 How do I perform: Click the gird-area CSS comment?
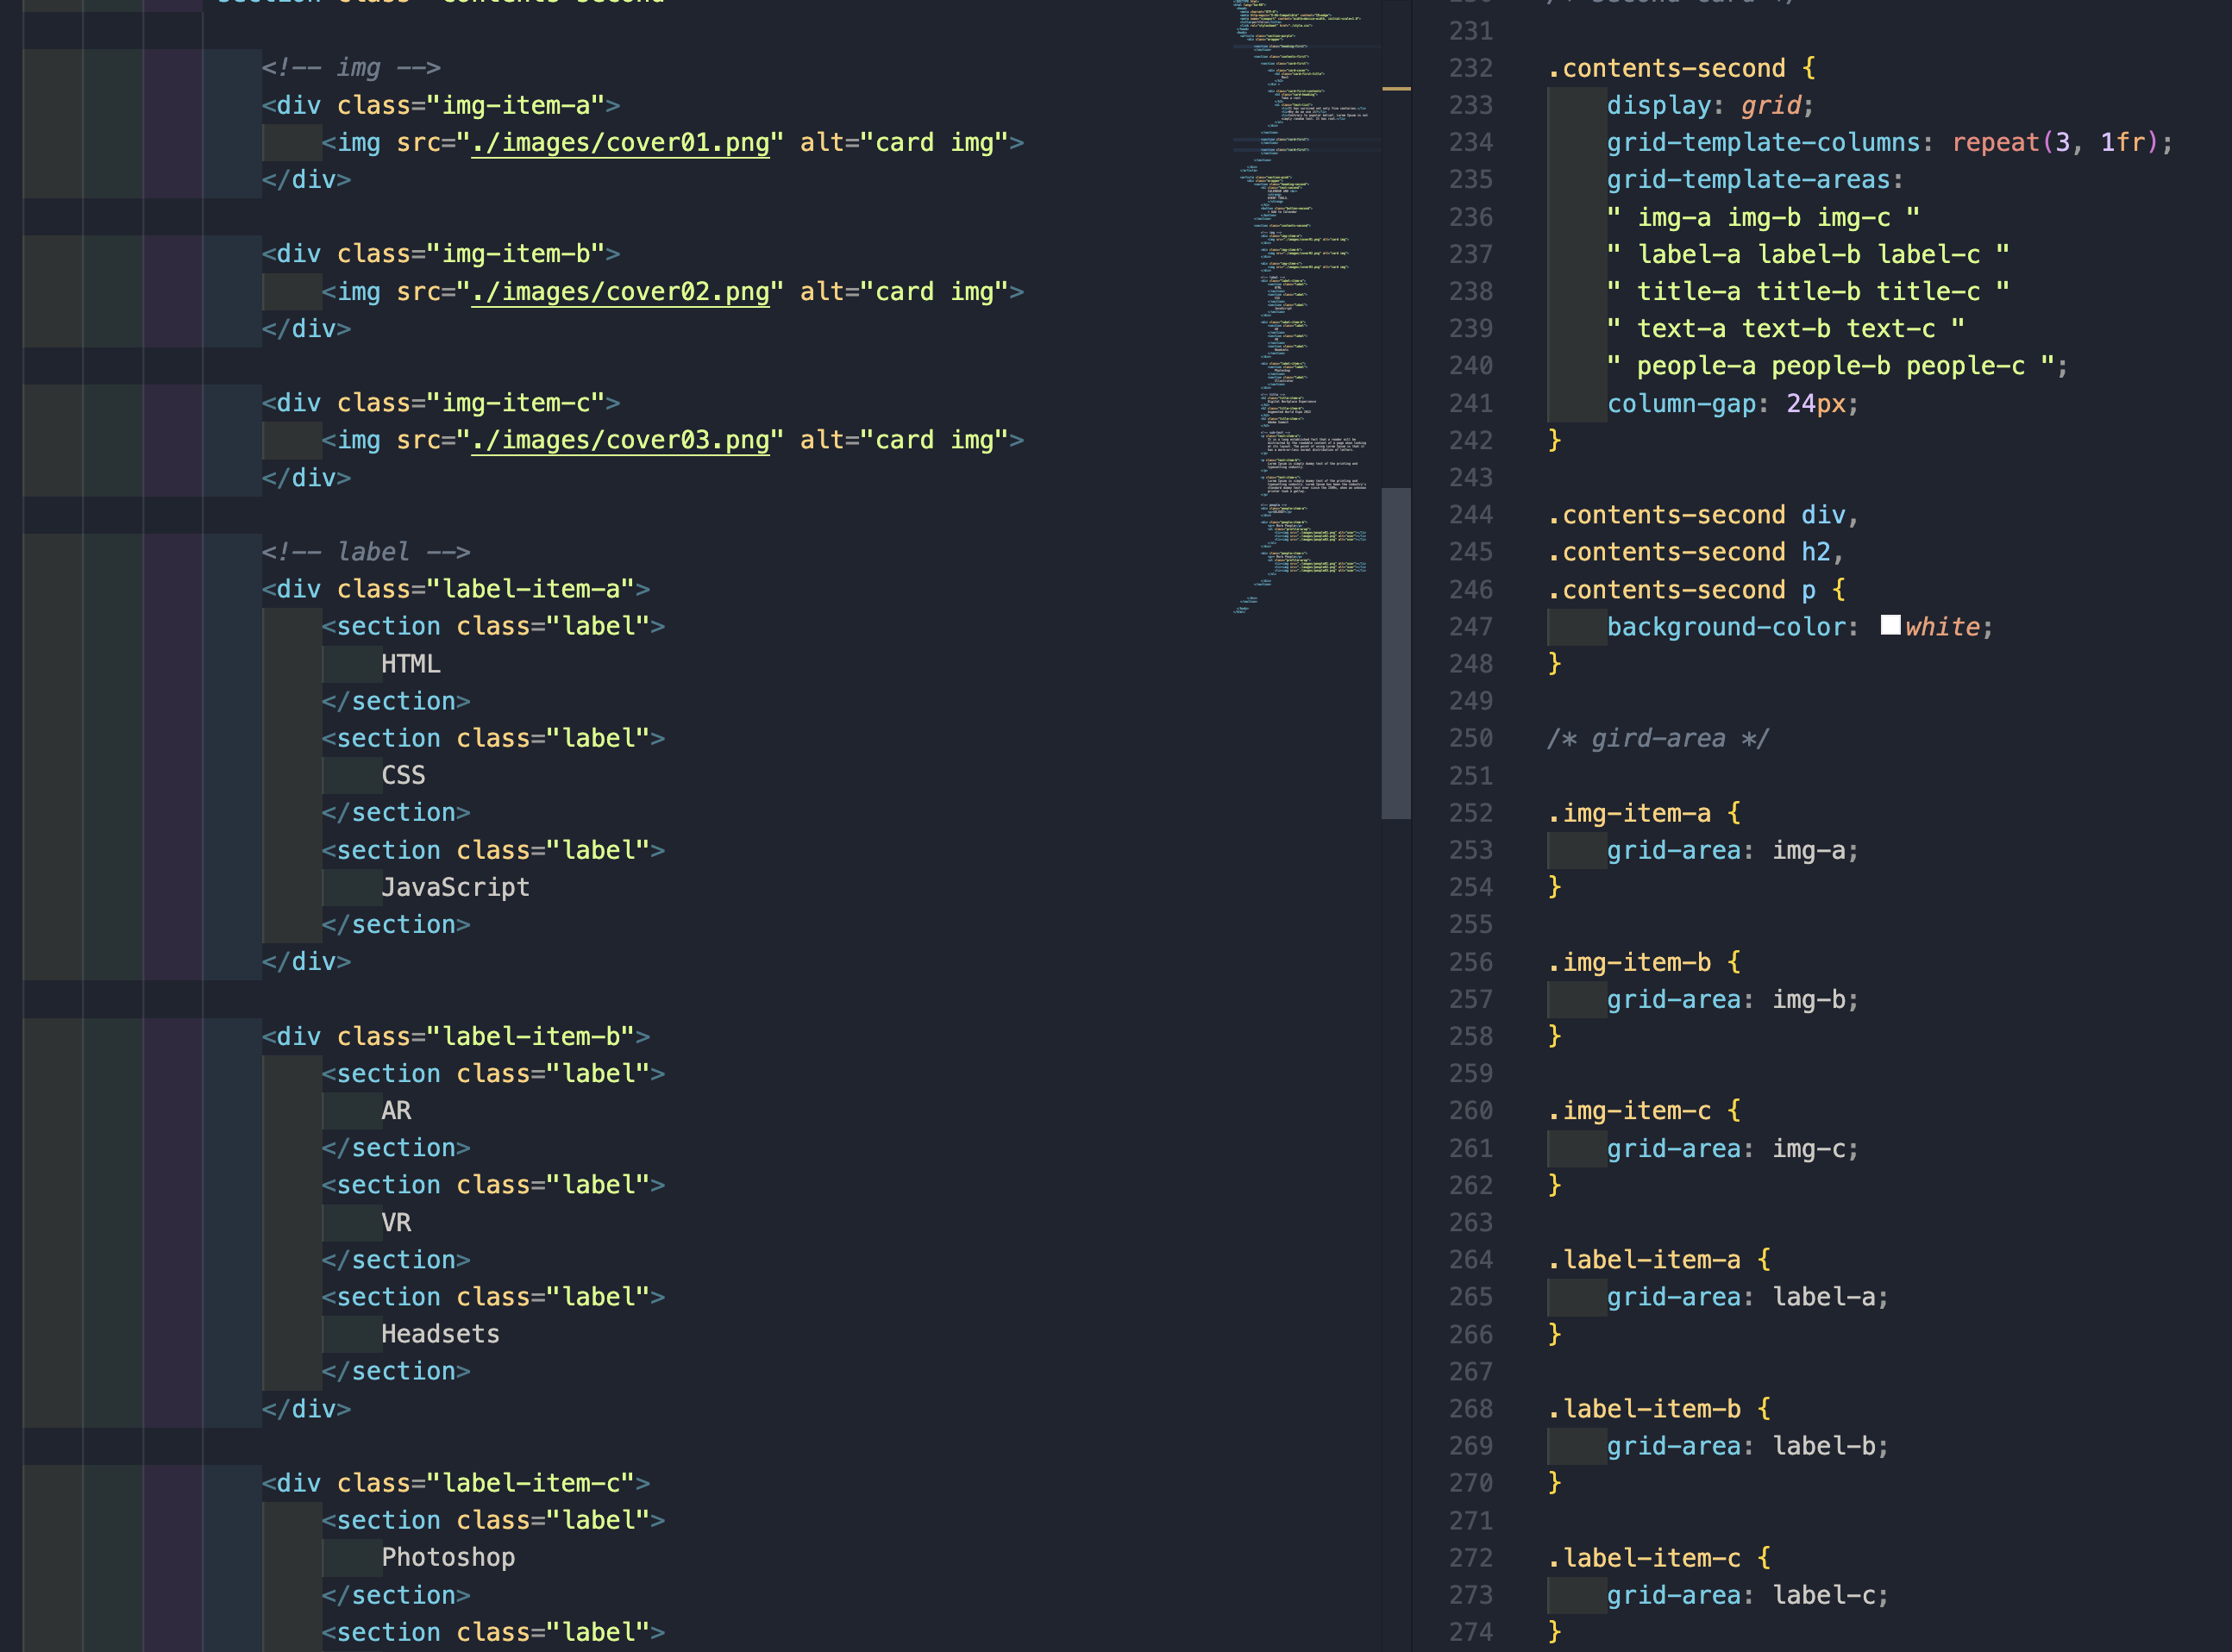(x=1657, y=739)
